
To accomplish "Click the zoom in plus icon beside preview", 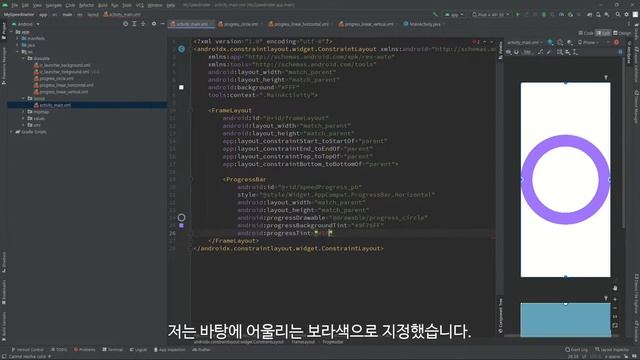I will tap(615, 299).
